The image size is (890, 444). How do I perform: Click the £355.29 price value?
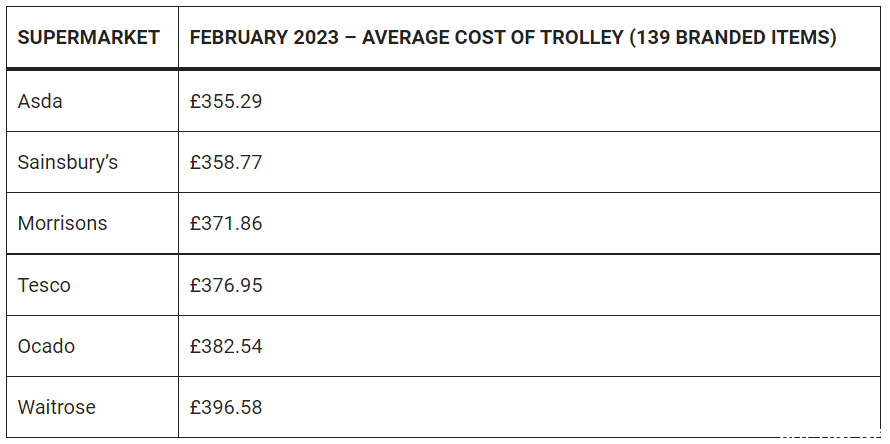coord(226,101)
